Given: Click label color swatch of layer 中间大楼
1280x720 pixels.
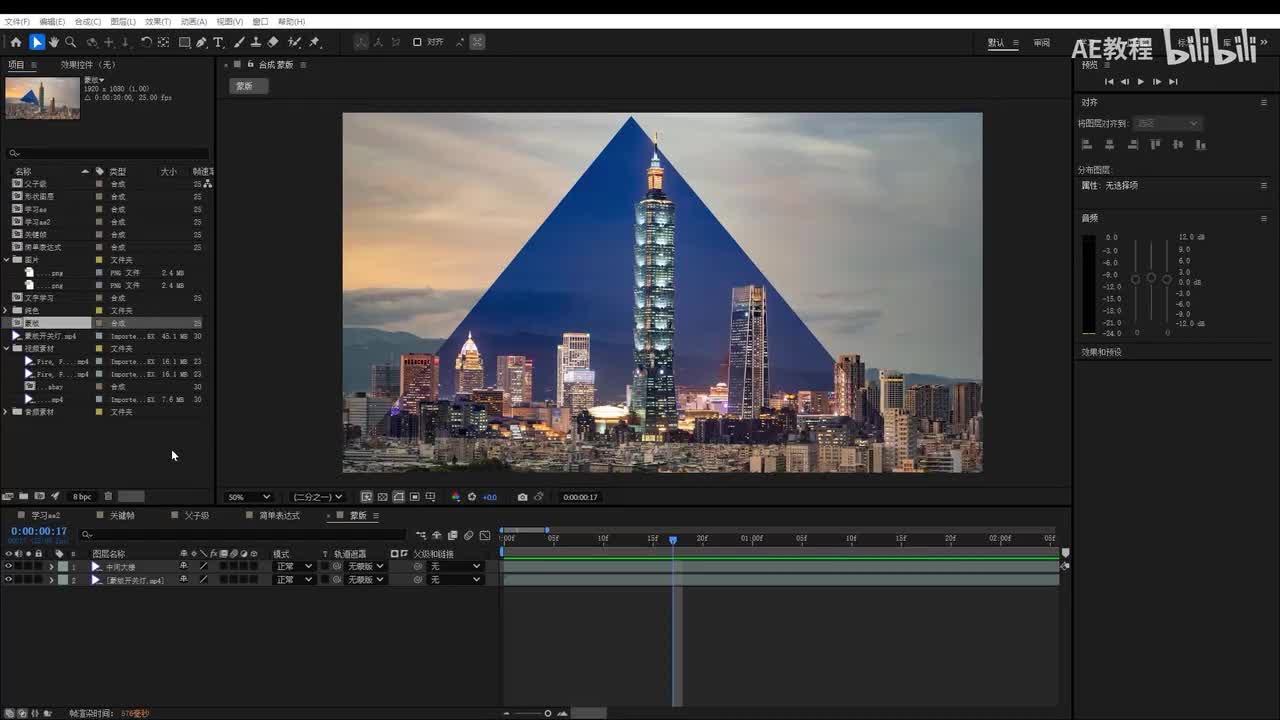Looking at the screenshot, I should (63, 566).
